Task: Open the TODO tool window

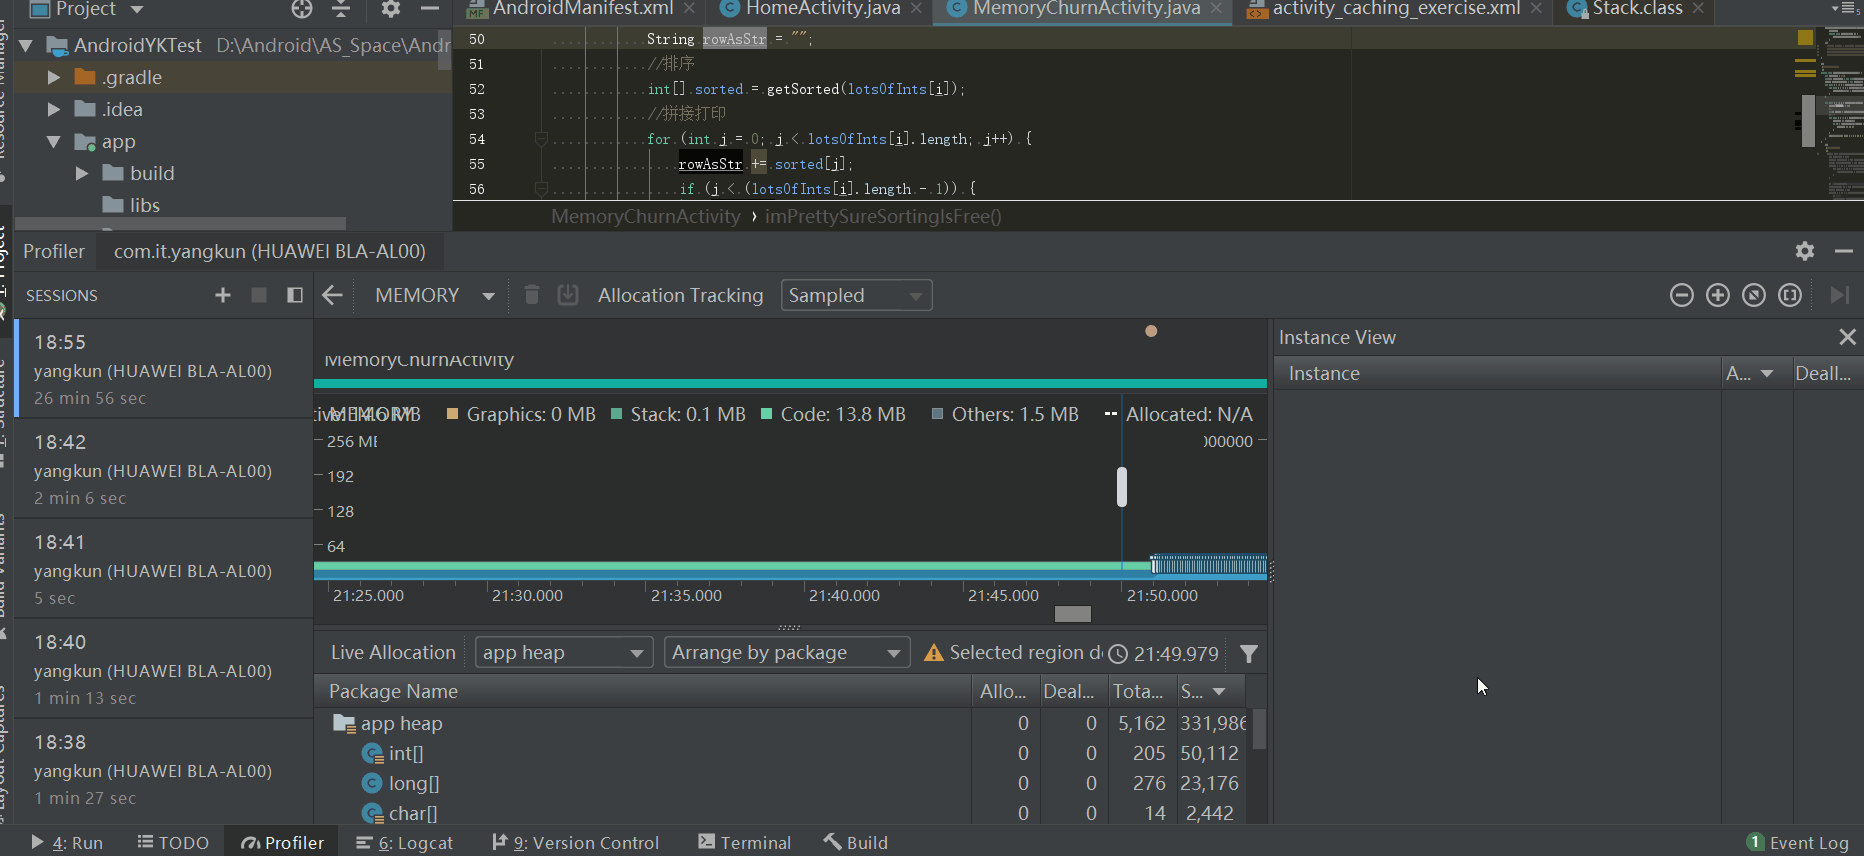Action: click(173, 843)
